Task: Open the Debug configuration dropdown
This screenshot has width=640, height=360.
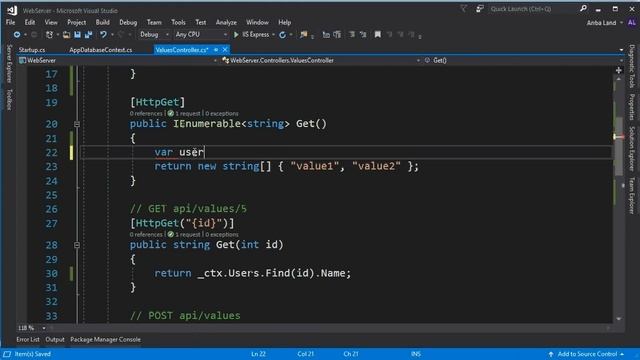Action: [154, 35]
